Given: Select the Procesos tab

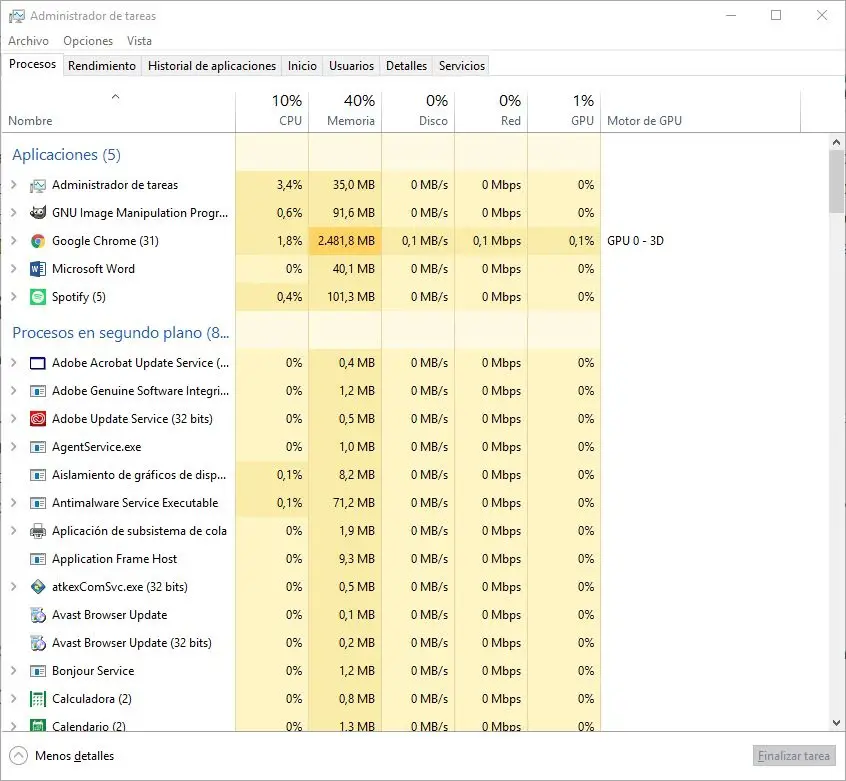Looking at the screenshot, I should point(32,64).
